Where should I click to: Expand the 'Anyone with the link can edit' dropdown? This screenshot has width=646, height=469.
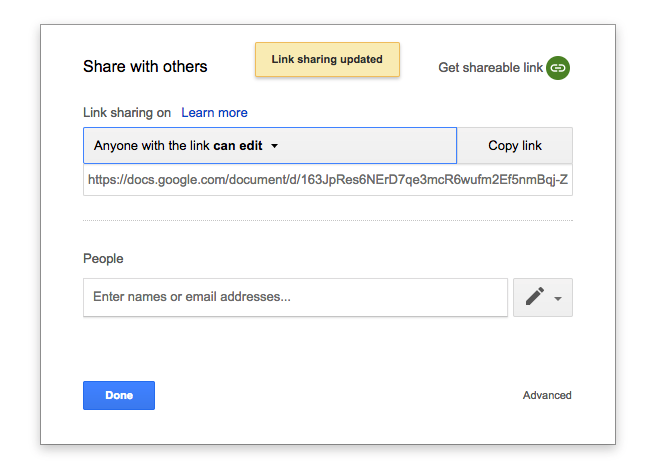[x=270, y=145]
